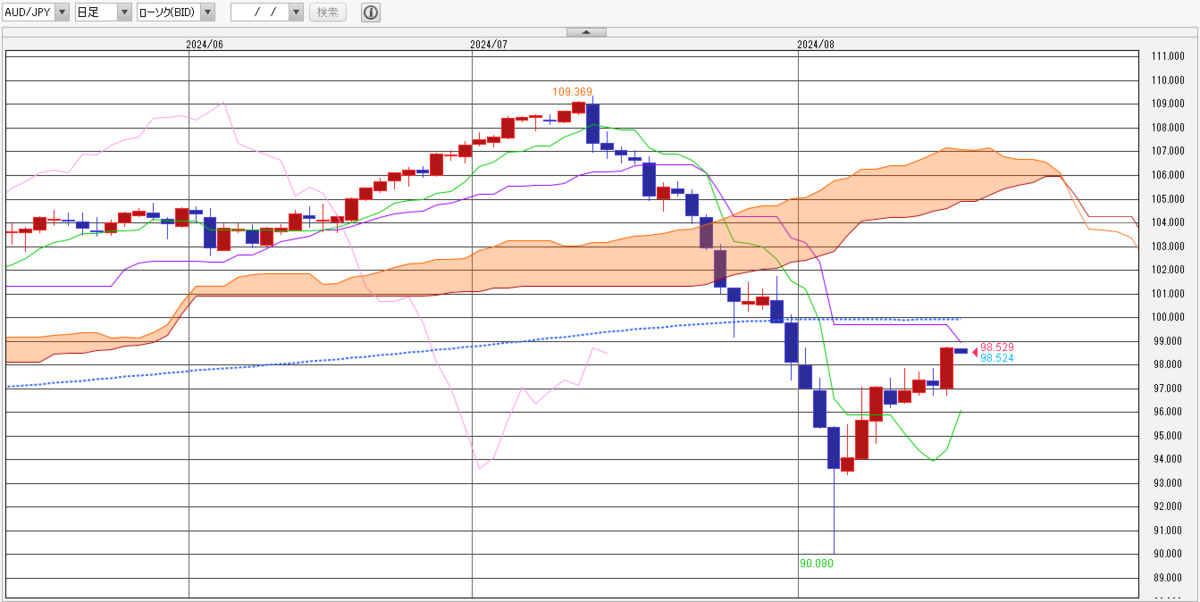
Task: Click the red current price arrow marker
Action: pyautogui.click(x=975, y=350)
